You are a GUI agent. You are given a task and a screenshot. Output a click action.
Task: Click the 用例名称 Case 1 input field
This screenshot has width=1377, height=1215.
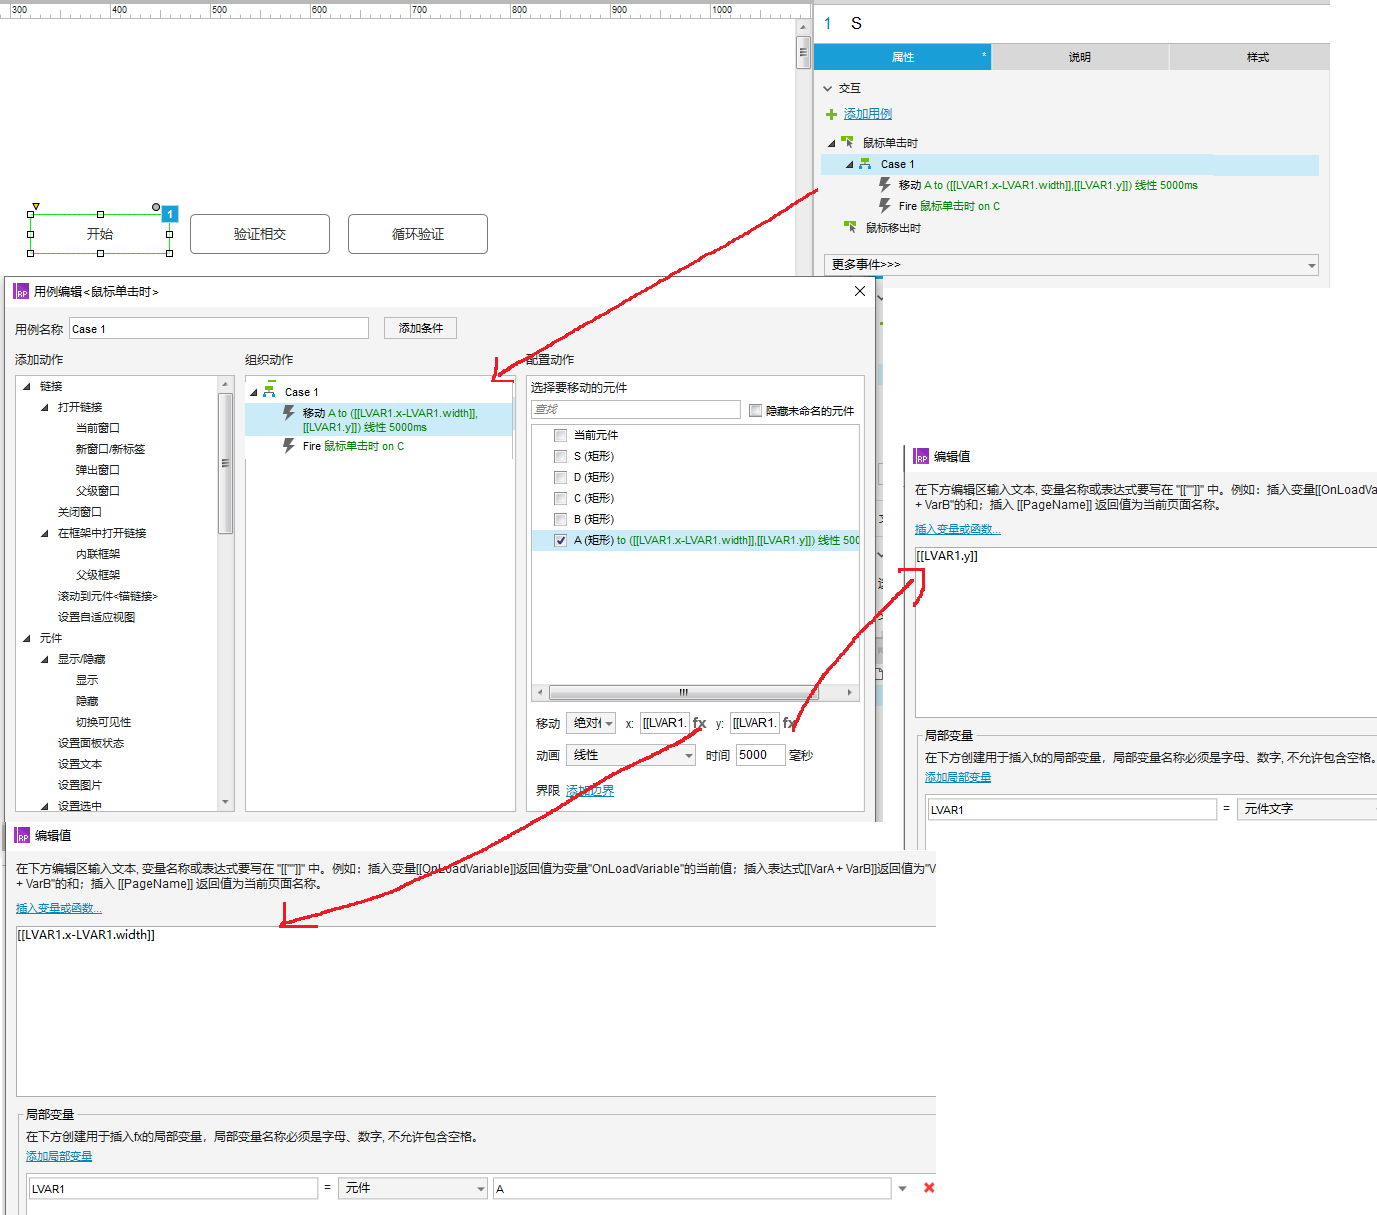[x=219, y=328]
